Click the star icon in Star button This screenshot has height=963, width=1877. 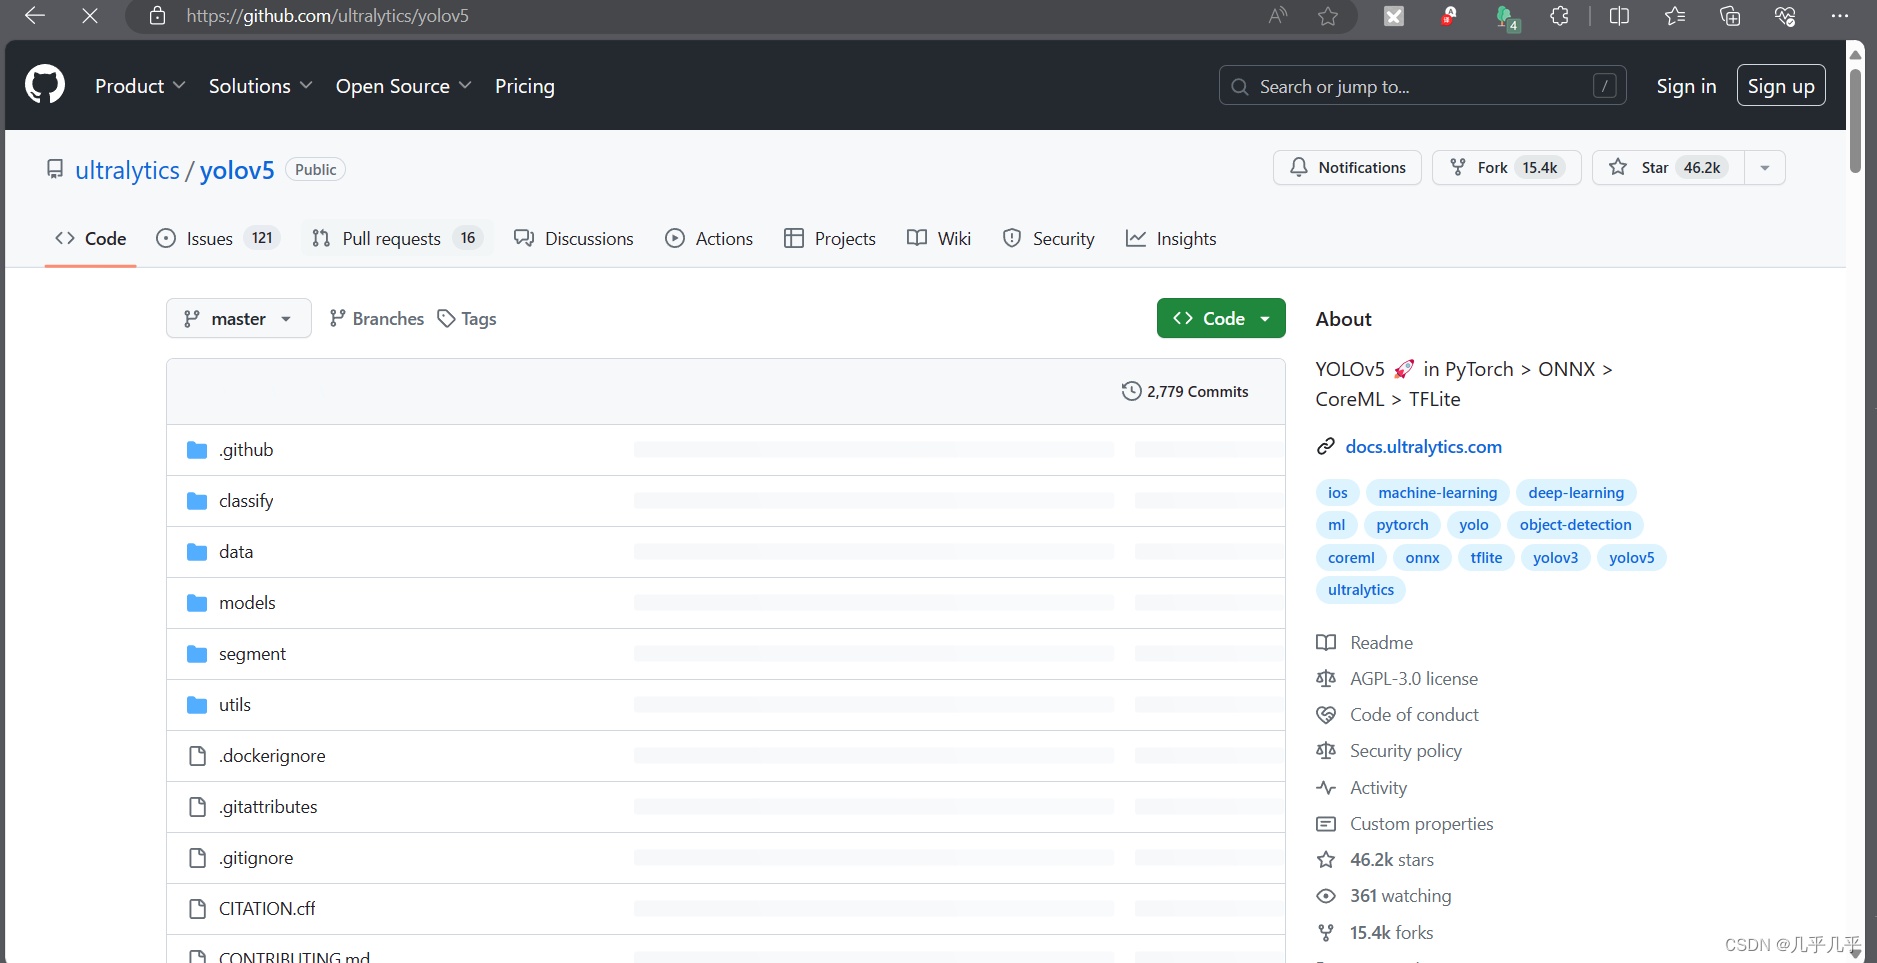point(1618,167)
